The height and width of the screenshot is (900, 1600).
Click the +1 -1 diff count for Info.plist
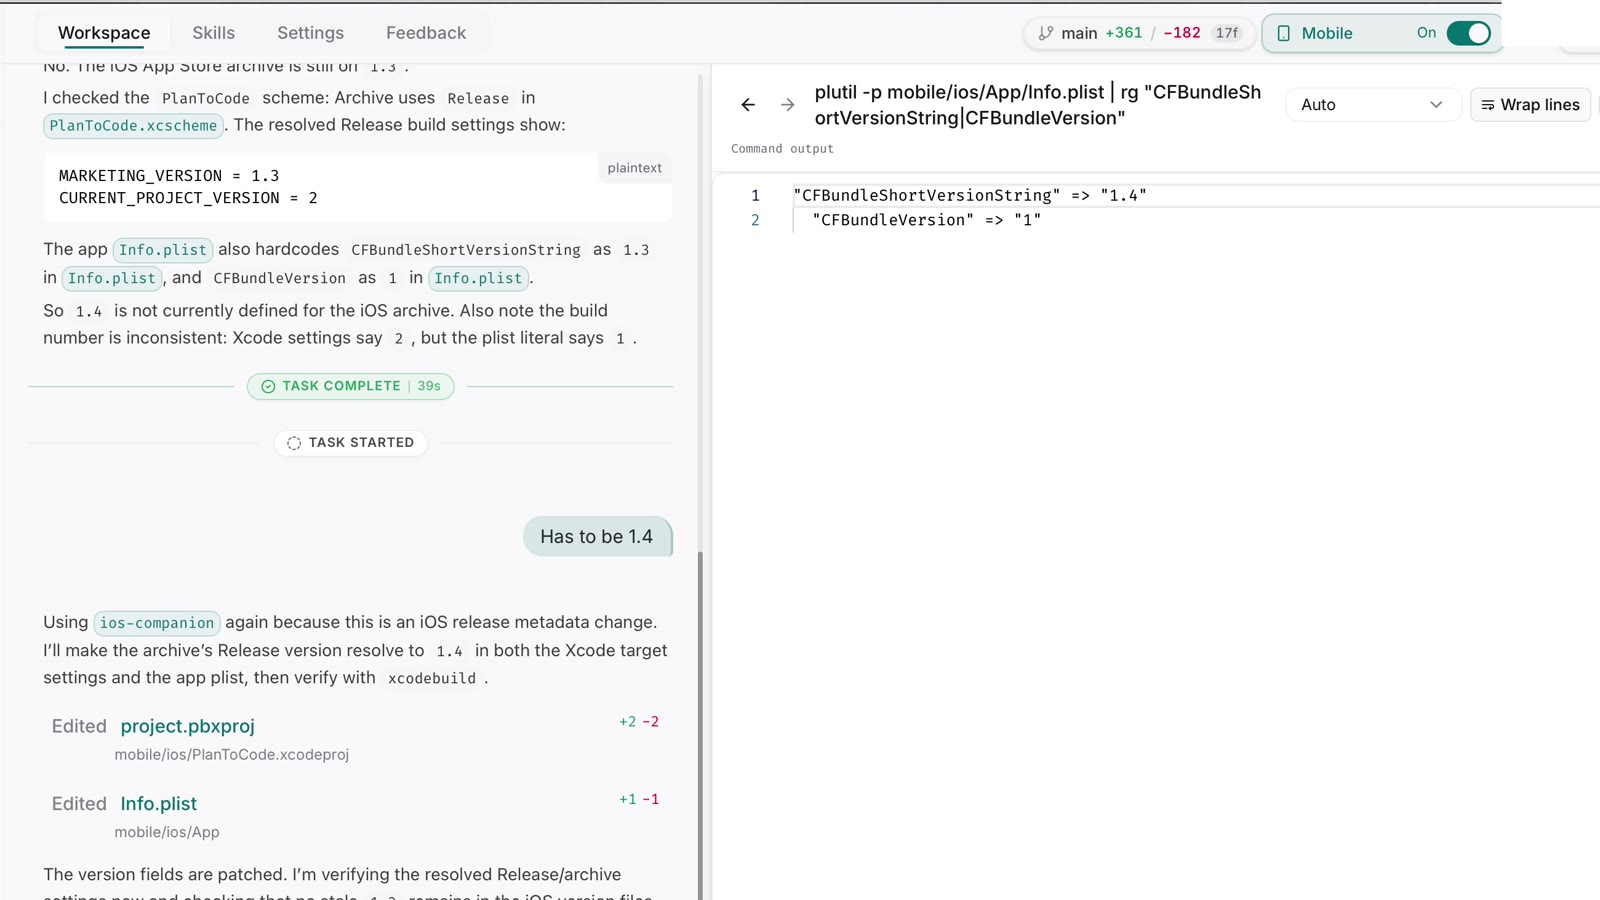(639, 800)
